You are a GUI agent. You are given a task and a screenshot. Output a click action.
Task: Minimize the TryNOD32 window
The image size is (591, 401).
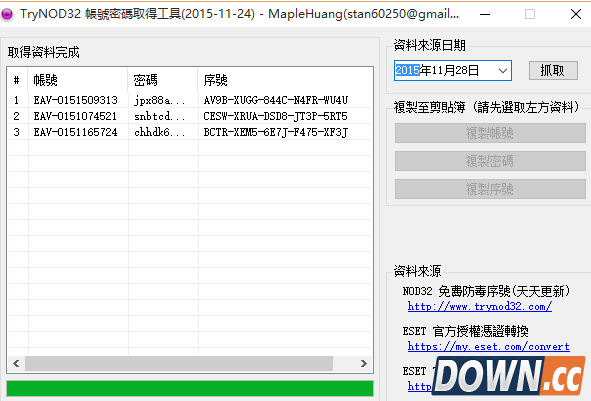click(x=485, y=14)
